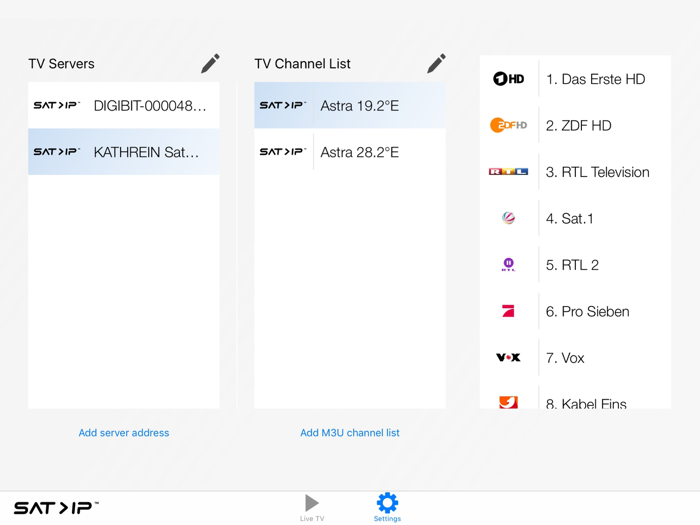Select channel 2. ZDF HD
This screenshot has height=525, width=700.
click(575, 125)
